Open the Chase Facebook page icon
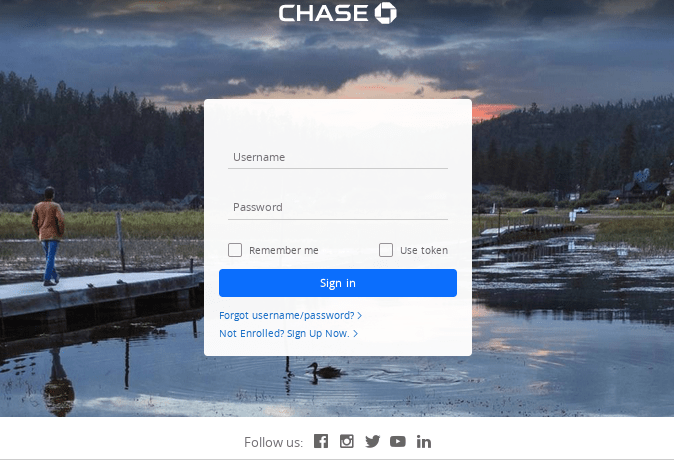Viewport: 674px width, 470px height. (x=321, y=441)
